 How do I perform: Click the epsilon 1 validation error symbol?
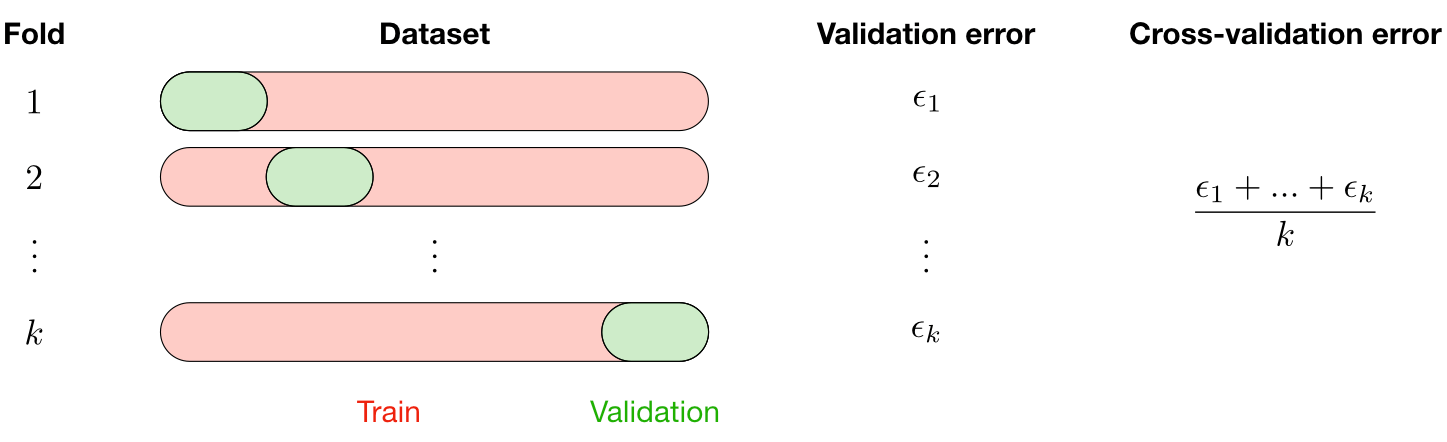[x=925, y=102]
